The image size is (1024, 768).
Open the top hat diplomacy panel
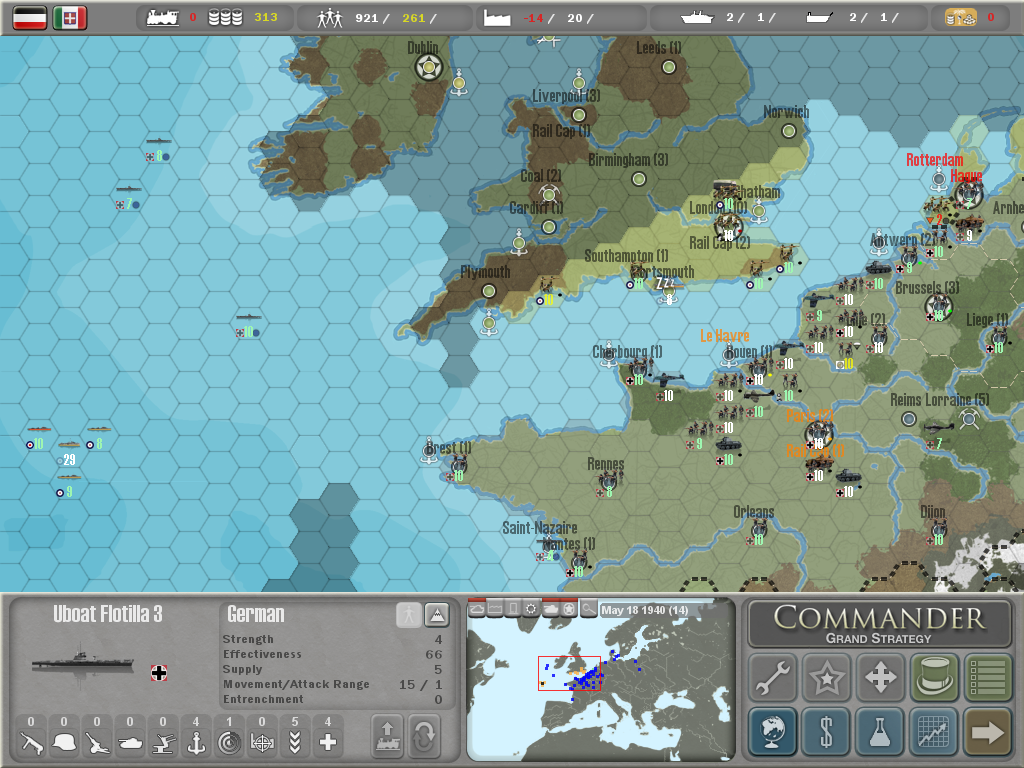pos(934,677)
